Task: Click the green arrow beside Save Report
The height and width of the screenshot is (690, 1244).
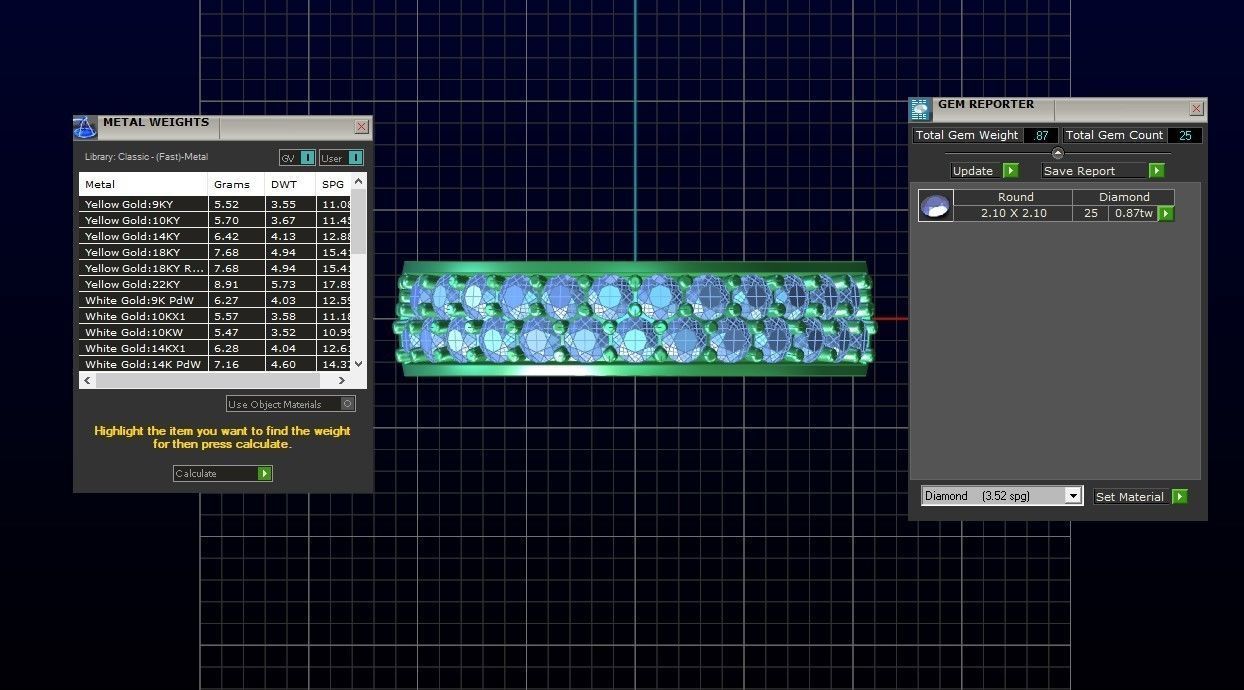Action: click(1157, 171)
